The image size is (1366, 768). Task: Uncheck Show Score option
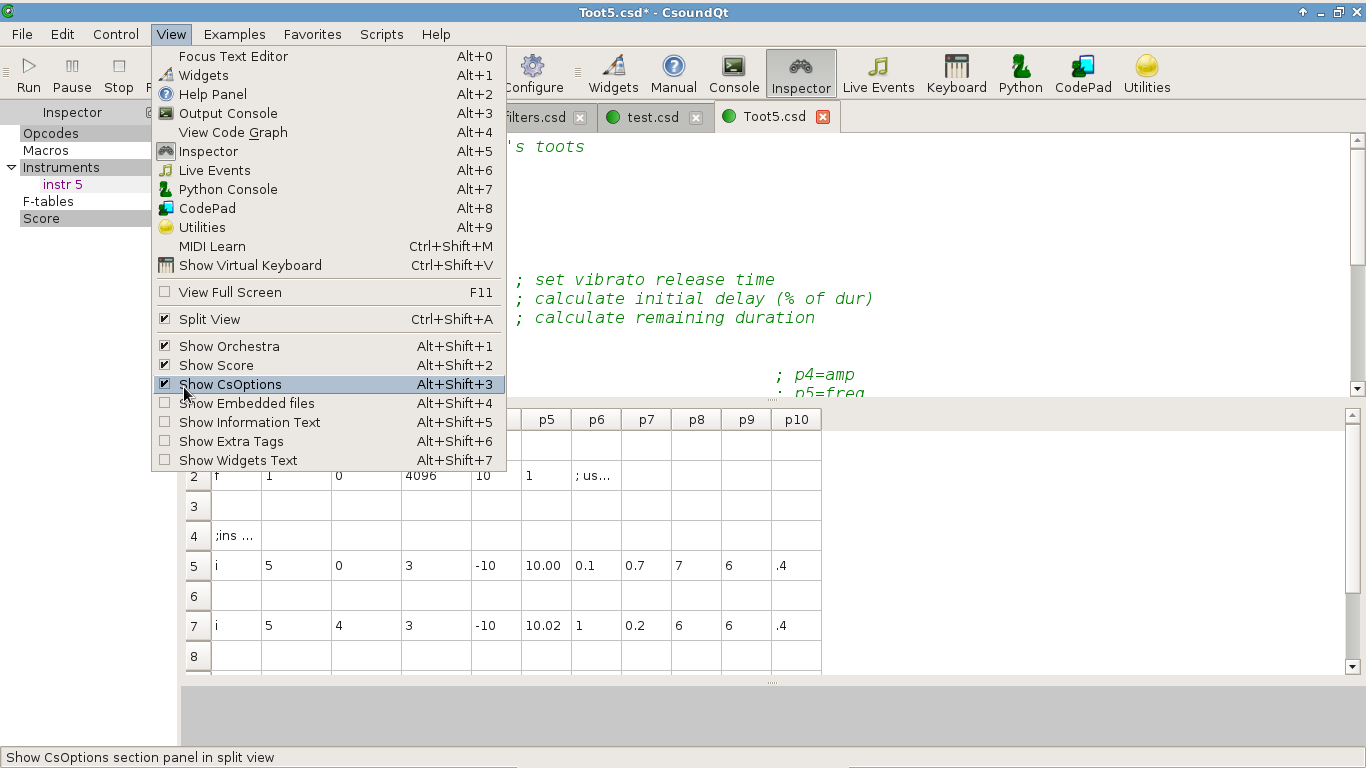pos(329,365)
